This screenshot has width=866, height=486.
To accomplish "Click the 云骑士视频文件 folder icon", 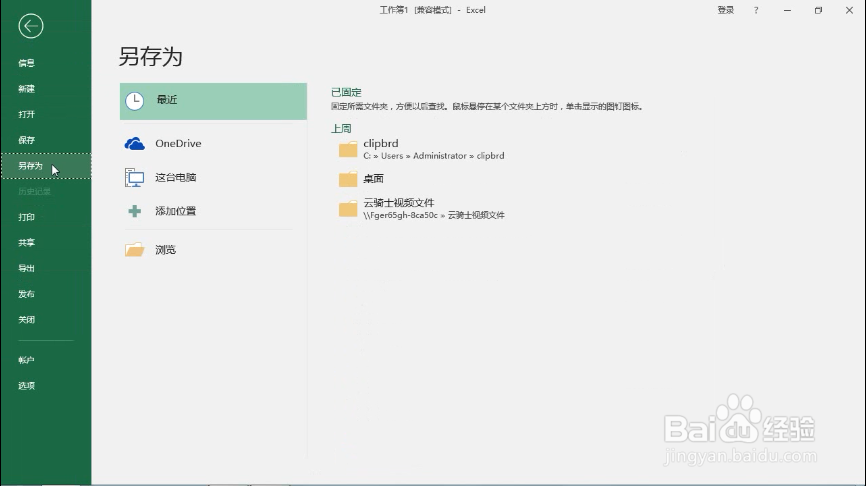I will pos(348,209).
